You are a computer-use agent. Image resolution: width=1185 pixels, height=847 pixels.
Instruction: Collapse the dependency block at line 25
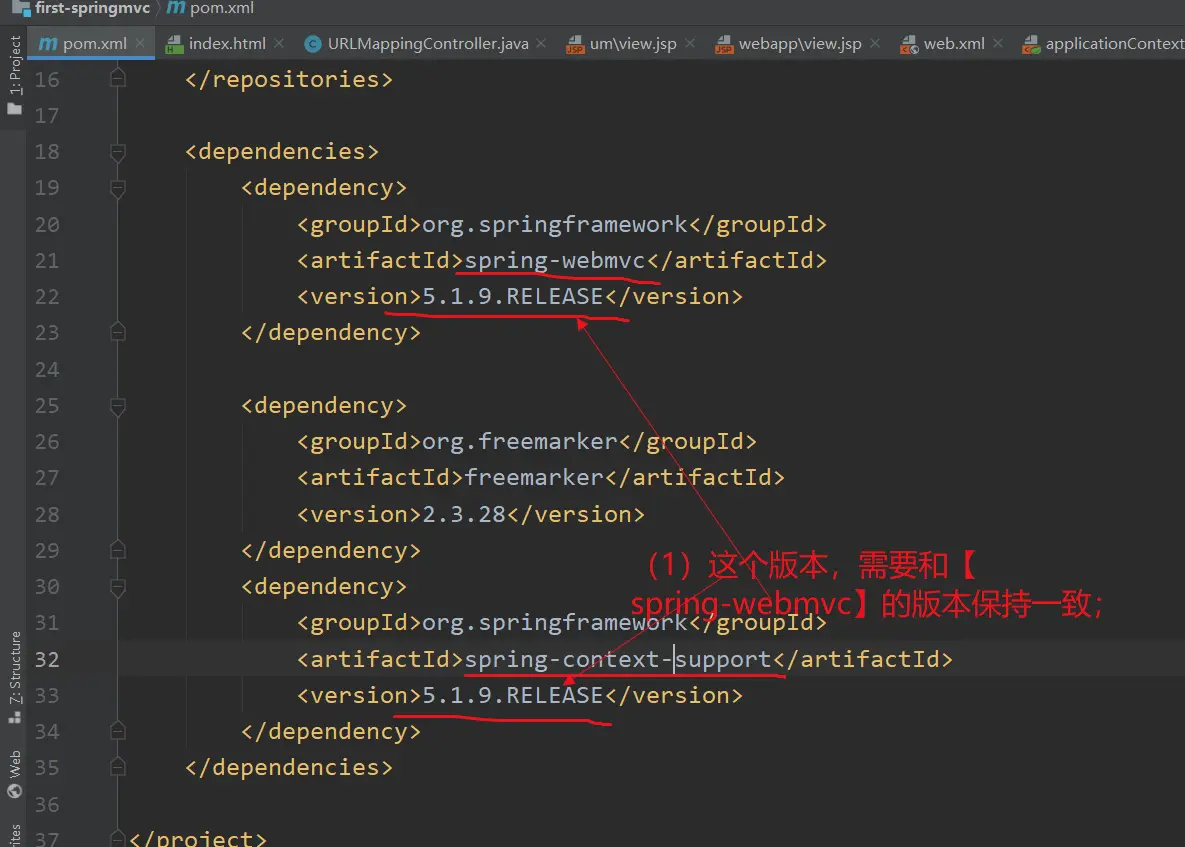pos(118,407)
